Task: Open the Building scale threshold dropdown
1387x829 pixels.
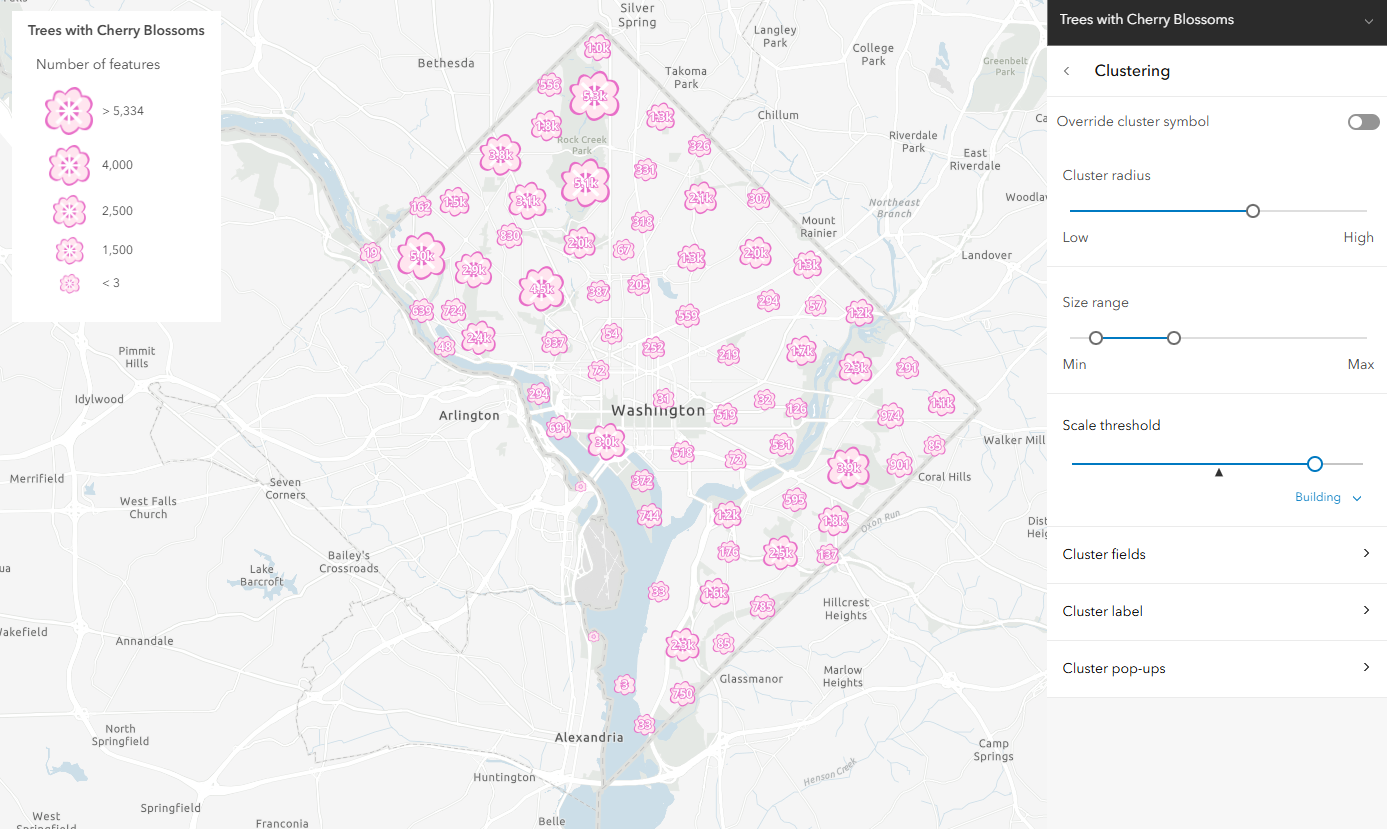Action: tap(1329, 497)
